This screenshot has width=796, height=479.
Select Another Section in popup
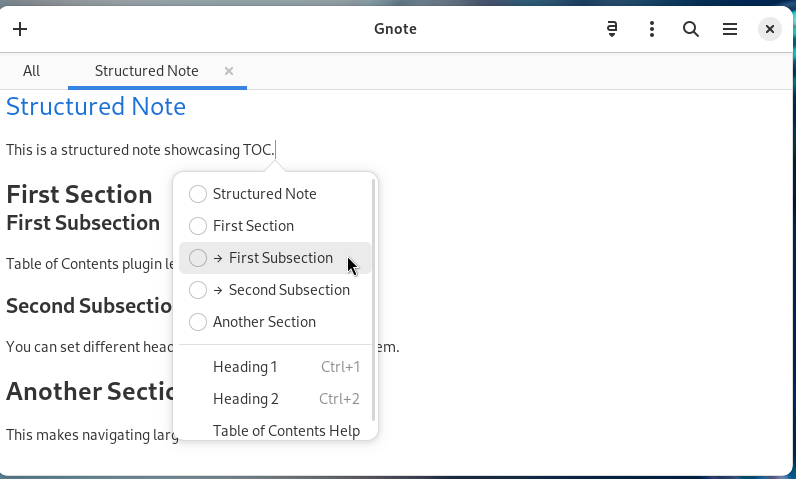tap(264, 322)
